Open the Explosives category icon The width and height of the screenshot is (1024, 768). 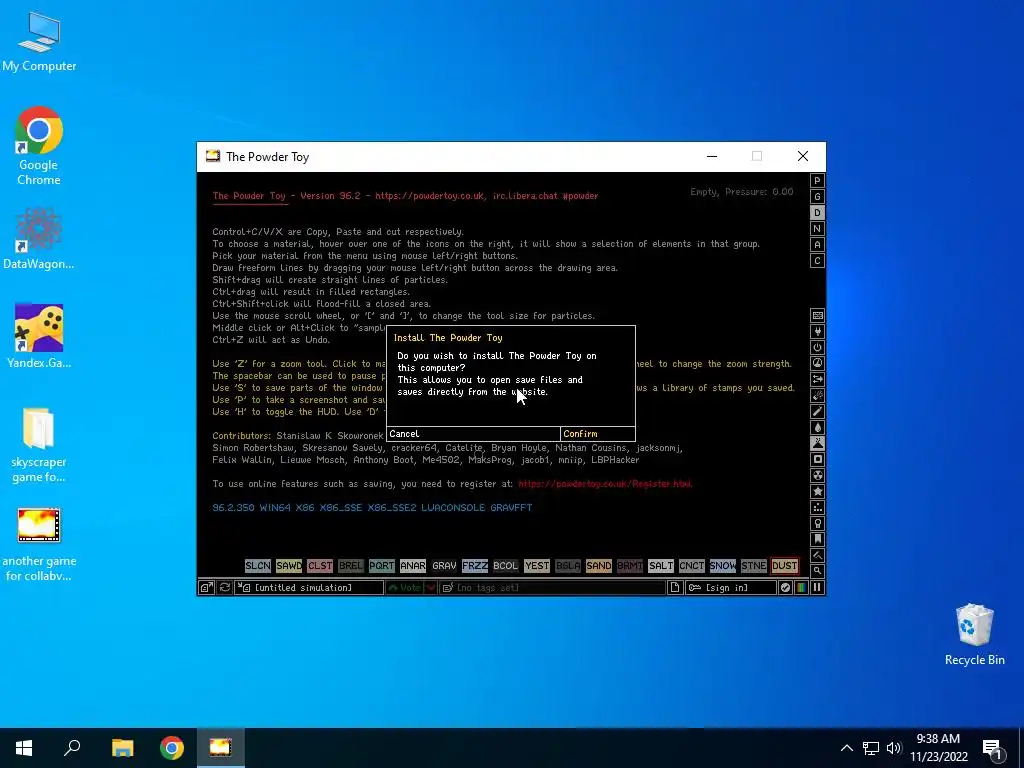pos(818,395)
